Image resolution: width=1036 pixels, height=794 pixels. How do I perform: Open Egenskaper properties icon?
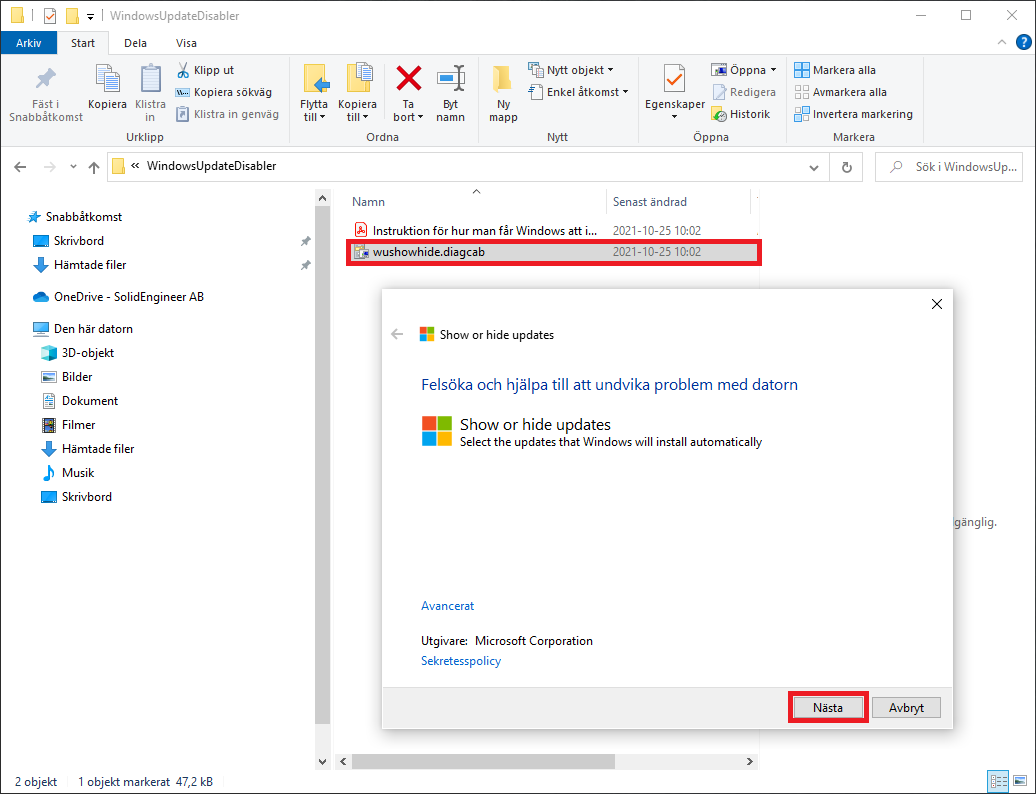click(x=674, y=79)
